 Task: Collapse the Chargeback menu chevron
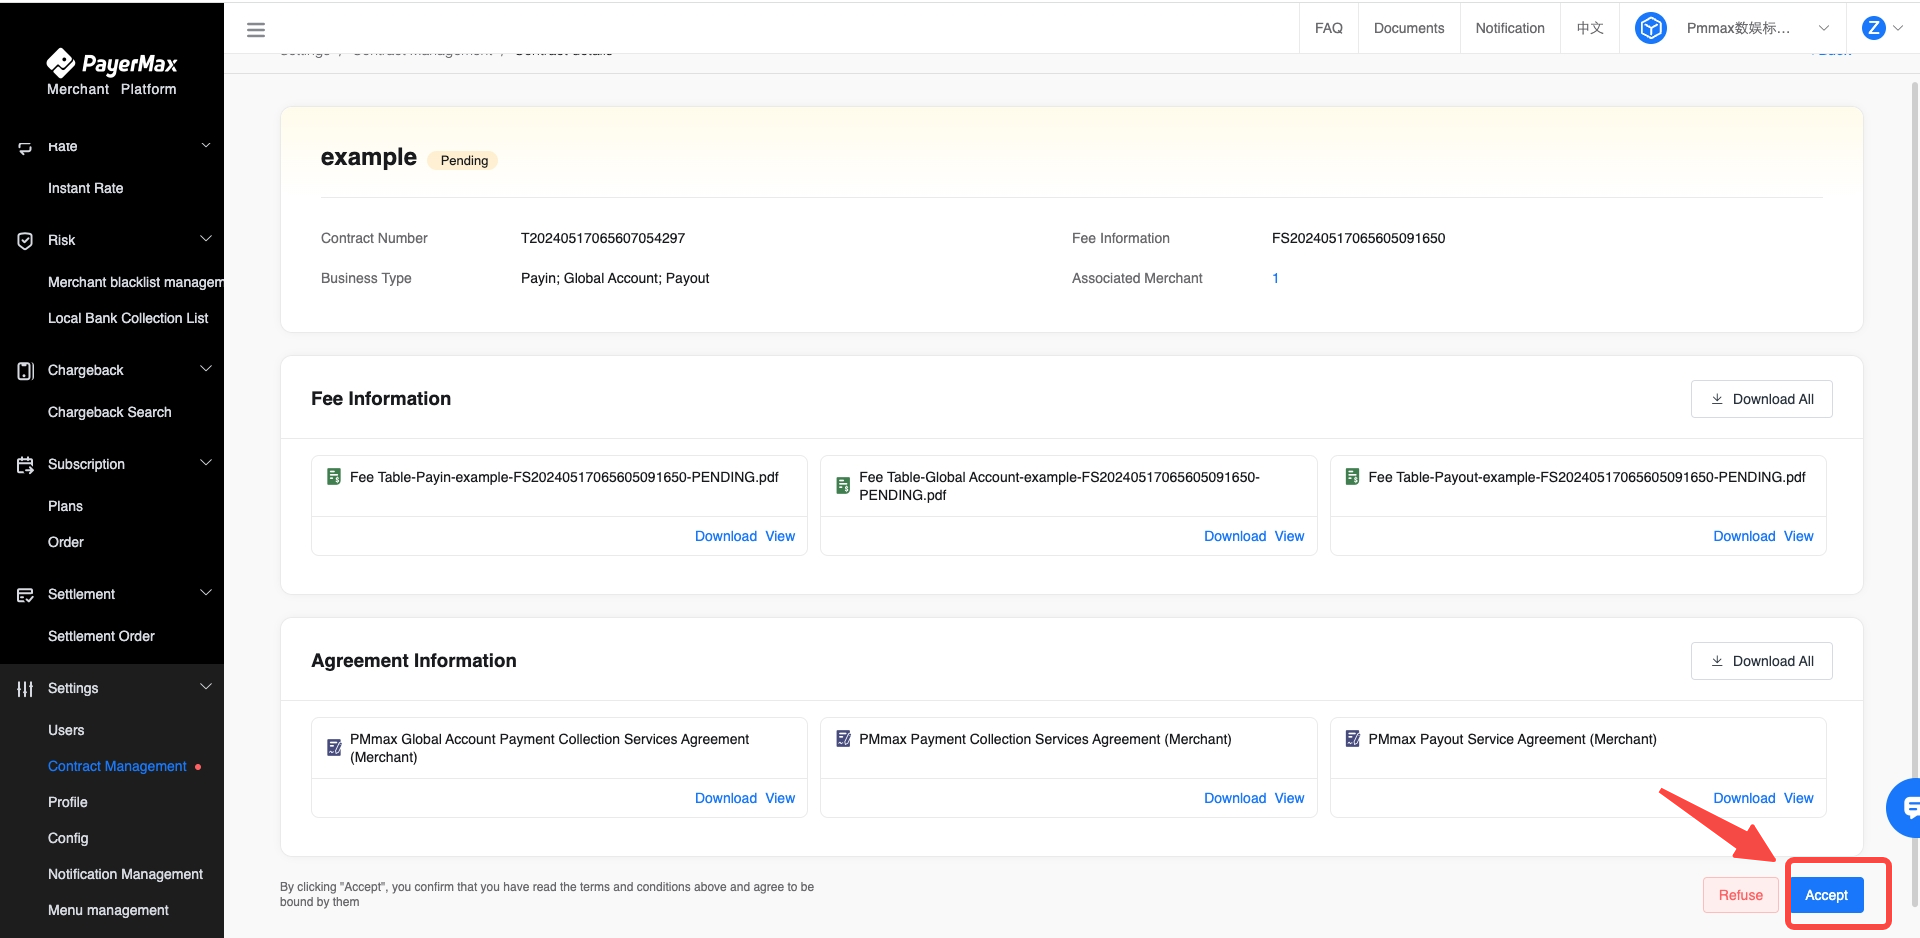(x=206, y=369)
